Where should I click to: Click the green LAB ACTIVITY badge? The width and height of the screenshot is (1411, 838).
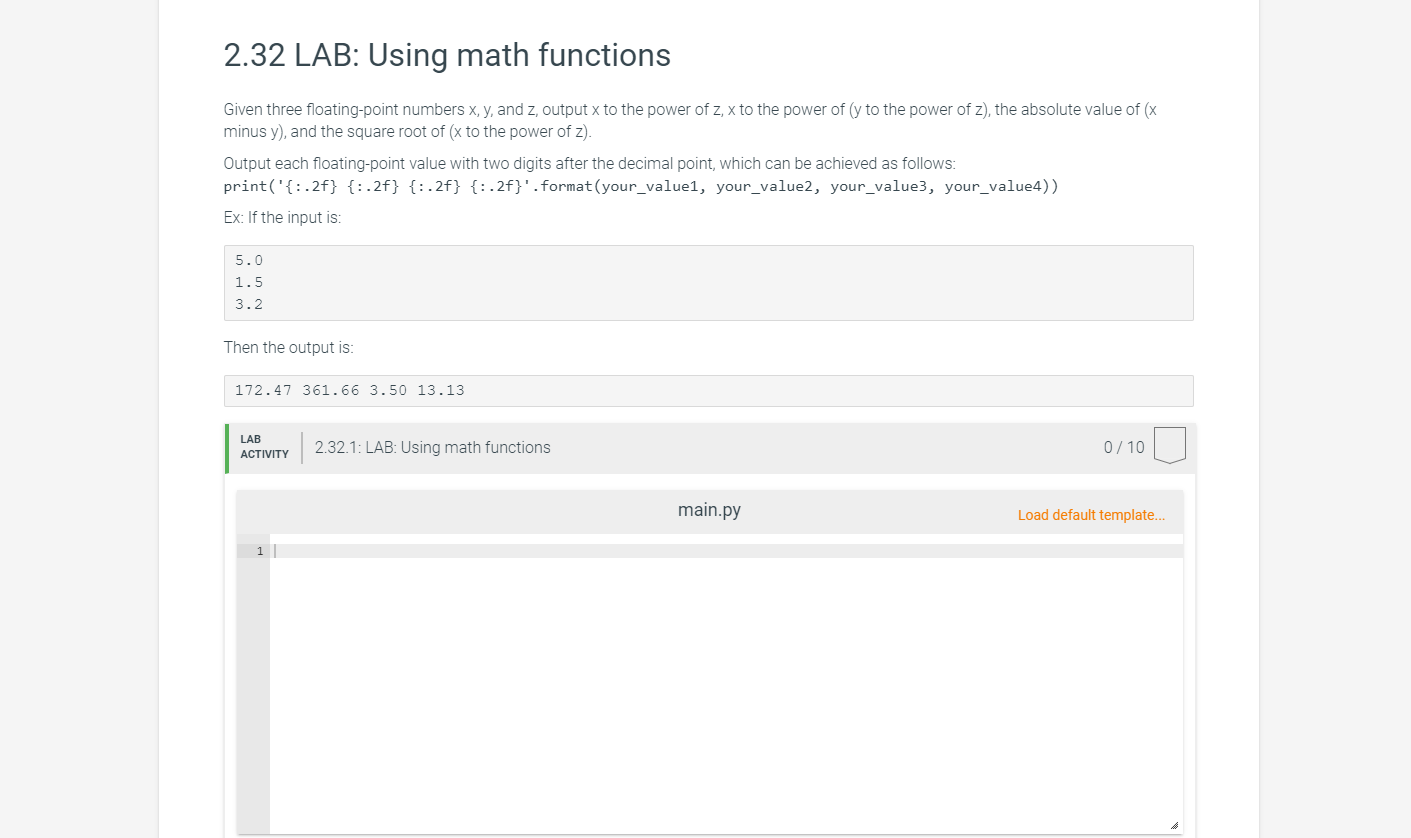click(262, 448)
